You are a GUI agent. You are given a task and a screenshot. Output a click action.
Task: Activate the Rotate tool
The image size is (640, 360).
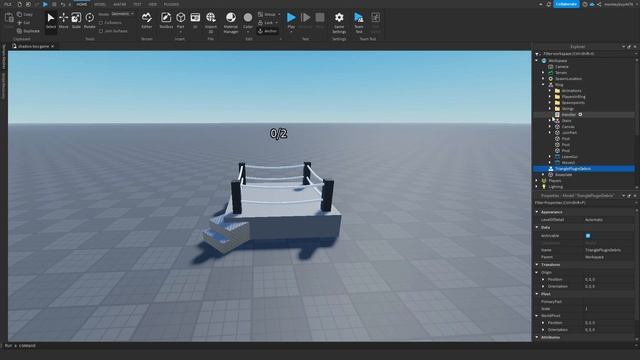(x=89, y=21)
